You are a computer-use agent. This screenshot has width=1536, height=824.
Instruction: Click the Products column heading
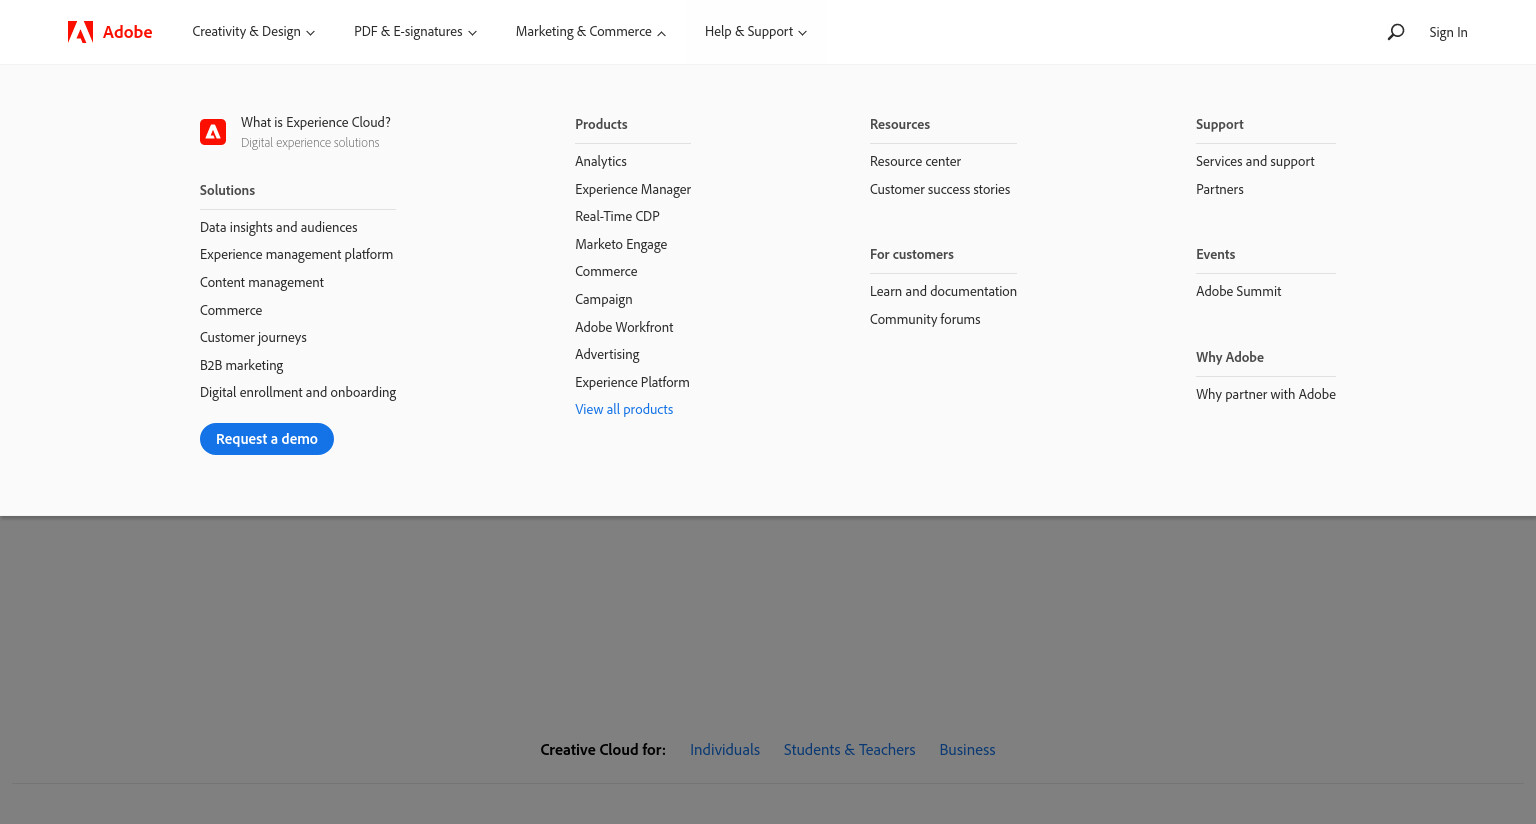601,124
